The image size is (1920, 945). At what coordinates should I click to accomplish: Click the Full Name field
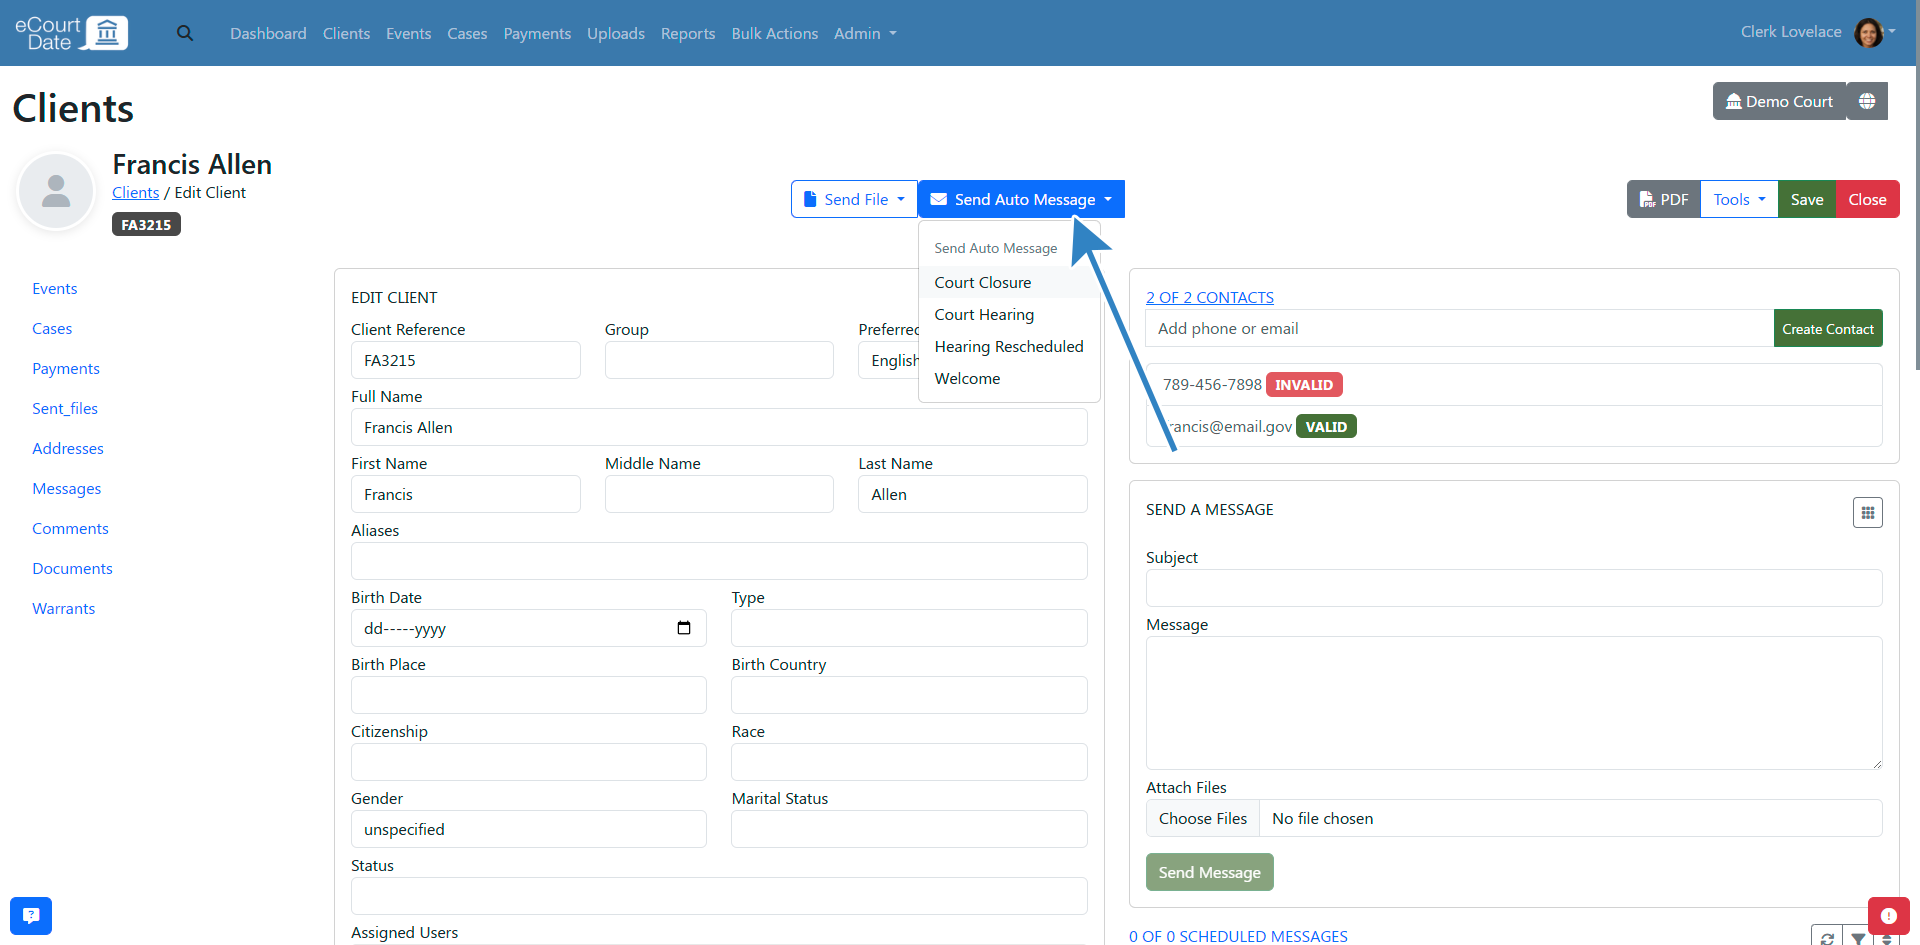tap(719, 427)
